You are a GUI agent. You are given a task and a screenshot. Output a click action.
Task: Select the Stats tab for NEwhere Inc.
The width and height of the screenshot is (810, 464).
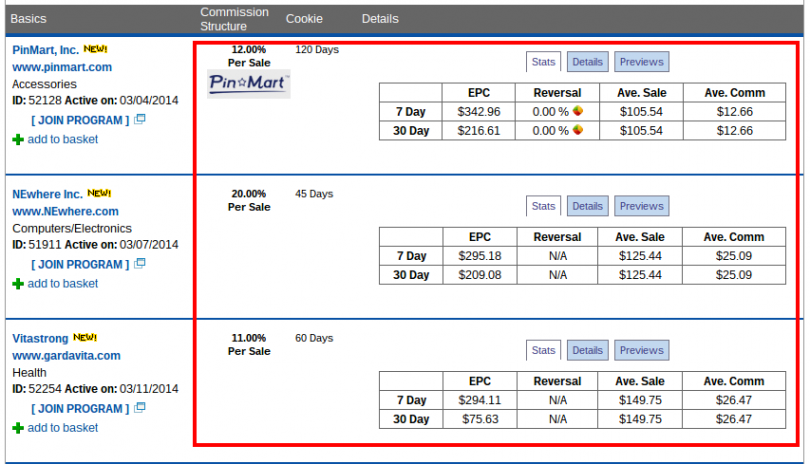(543, 206)
